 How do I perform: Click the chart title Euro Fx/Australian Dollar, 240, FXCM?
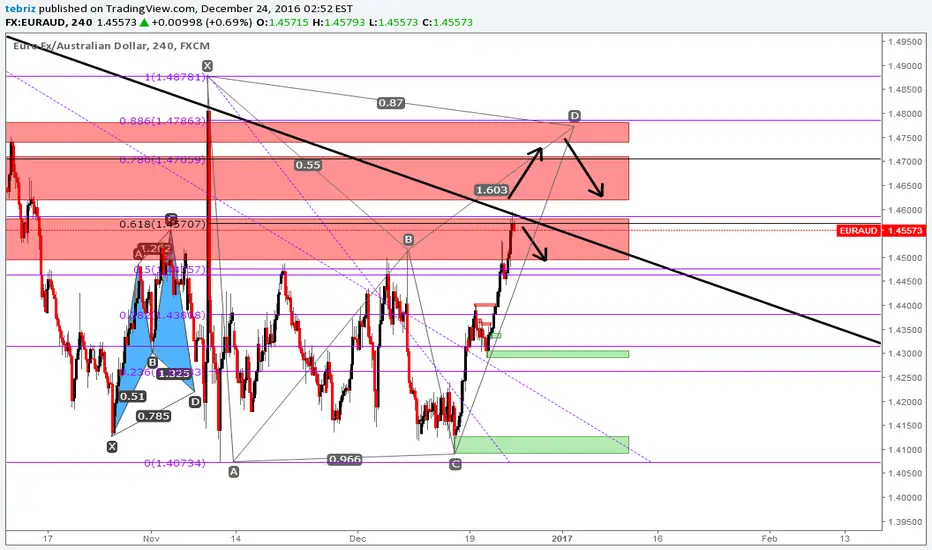(111, 46)
